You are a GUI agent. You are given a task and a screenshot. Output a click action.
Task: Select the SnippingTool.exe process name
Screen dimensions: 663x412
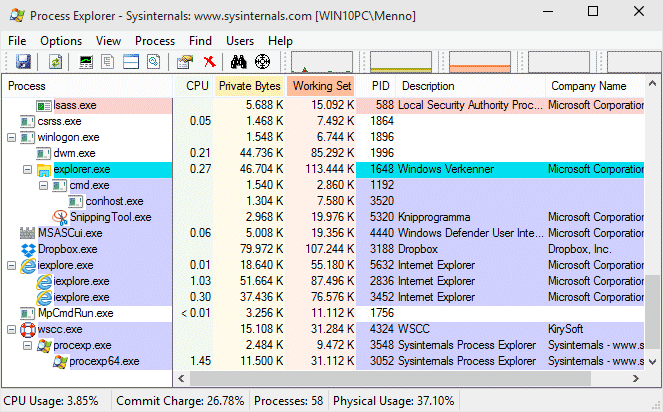click(x=110, y=217)
